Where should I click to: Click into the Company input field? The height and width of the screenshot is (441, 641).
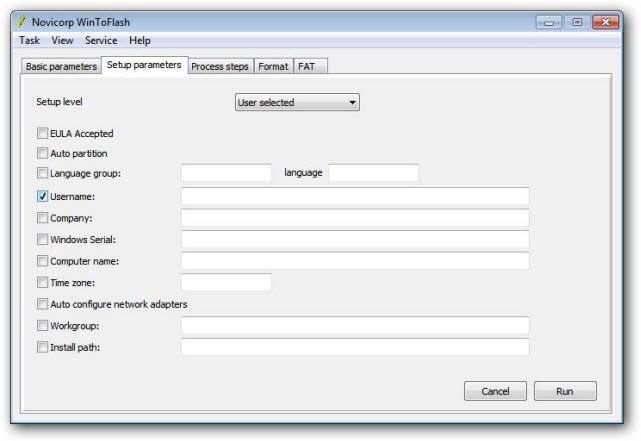click(x=355, y=218)
